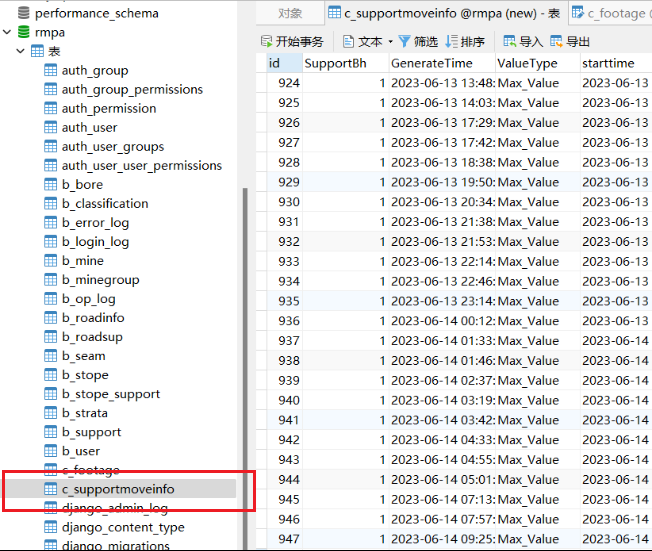Screen dimensions: 652x551
Task: Click Max_Value cell in row 944
Action: 538,479
